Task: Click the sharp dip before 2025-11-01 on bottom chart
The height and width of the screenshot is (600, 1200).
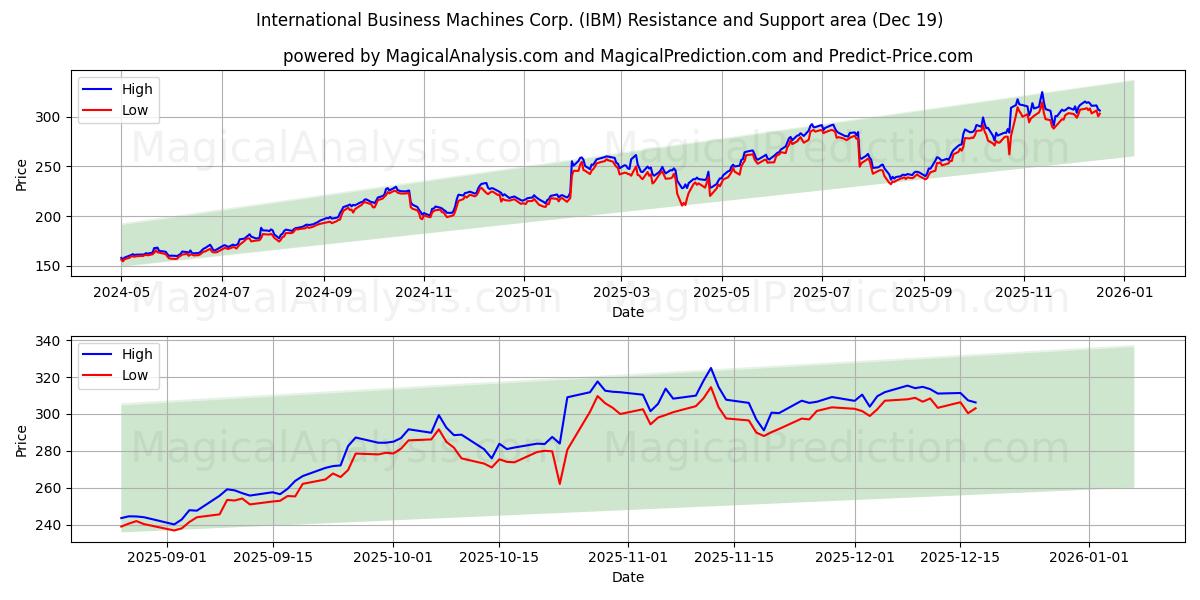Action: [561, 484]
